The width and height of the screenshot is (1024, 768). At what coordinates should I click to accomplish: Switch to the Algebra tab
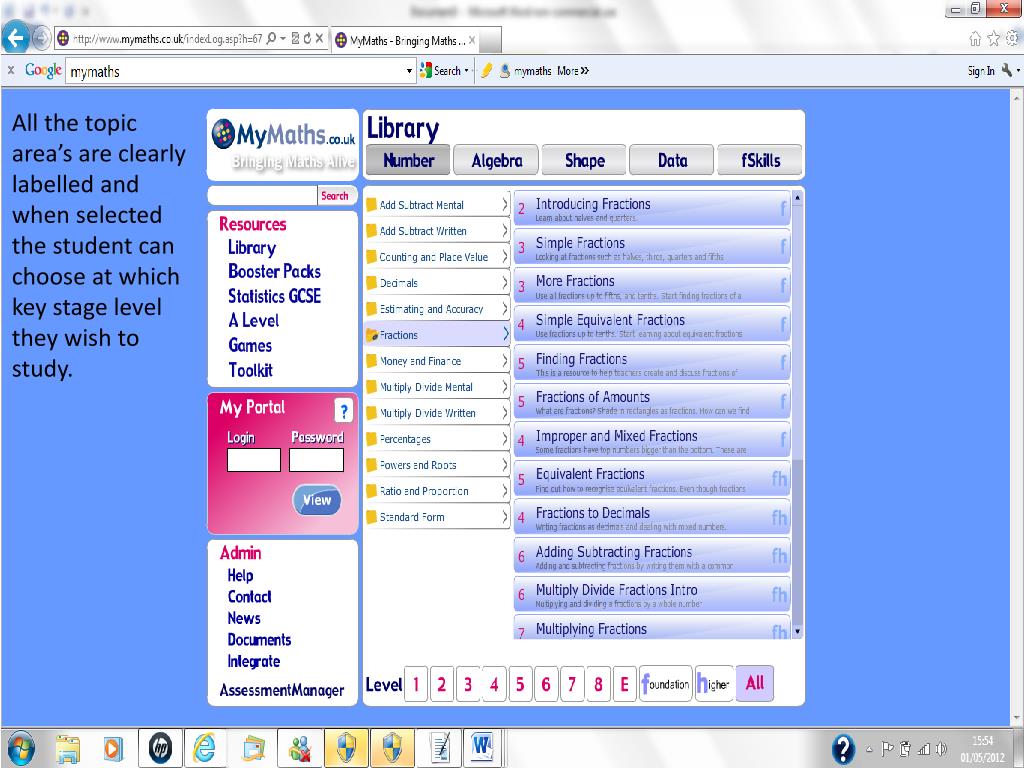click(496, 161)
